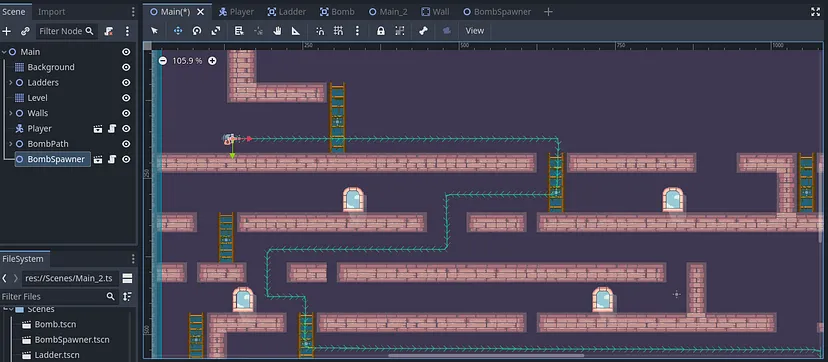Toggle visibility of the Walls node

[x=126, y=113]
